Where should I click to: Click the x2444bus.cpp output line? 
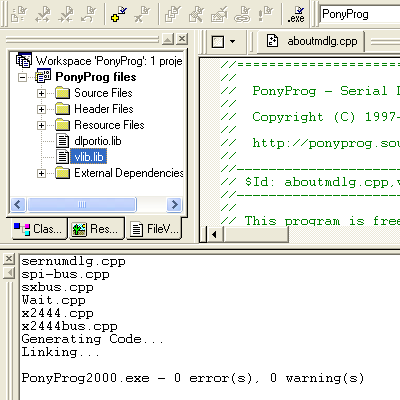pos(69,326)
